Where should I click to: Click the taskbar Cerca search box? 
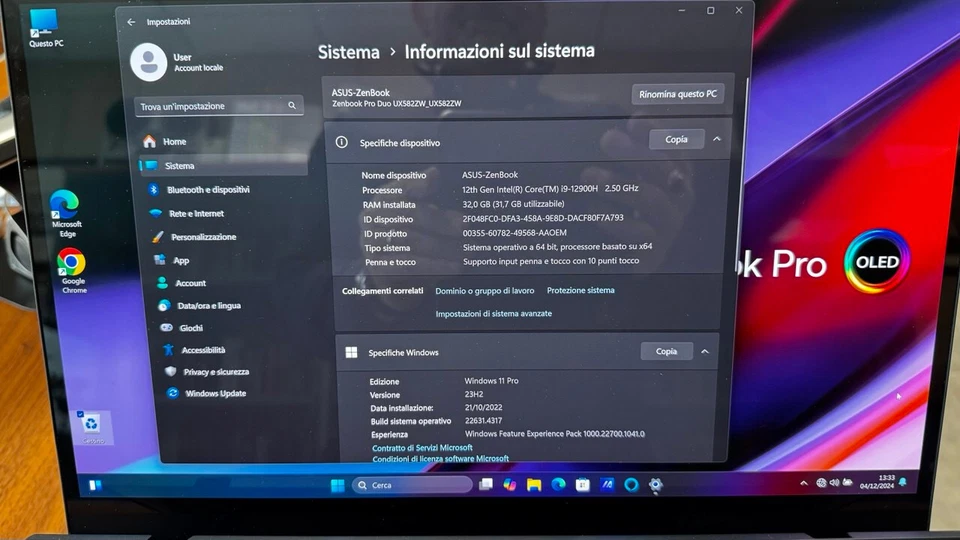click(x=412, y=485)
